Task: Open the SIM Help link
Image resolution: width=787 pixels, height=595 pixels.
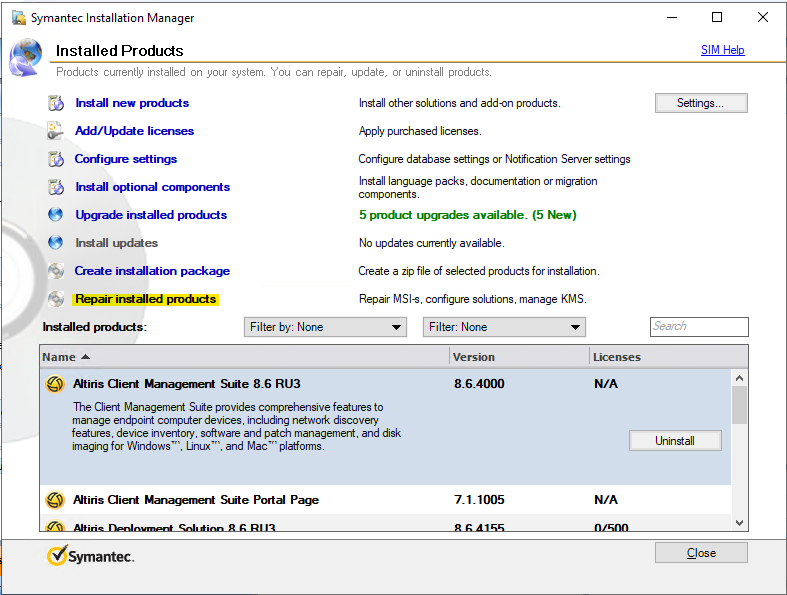Action: coord(722,50)
